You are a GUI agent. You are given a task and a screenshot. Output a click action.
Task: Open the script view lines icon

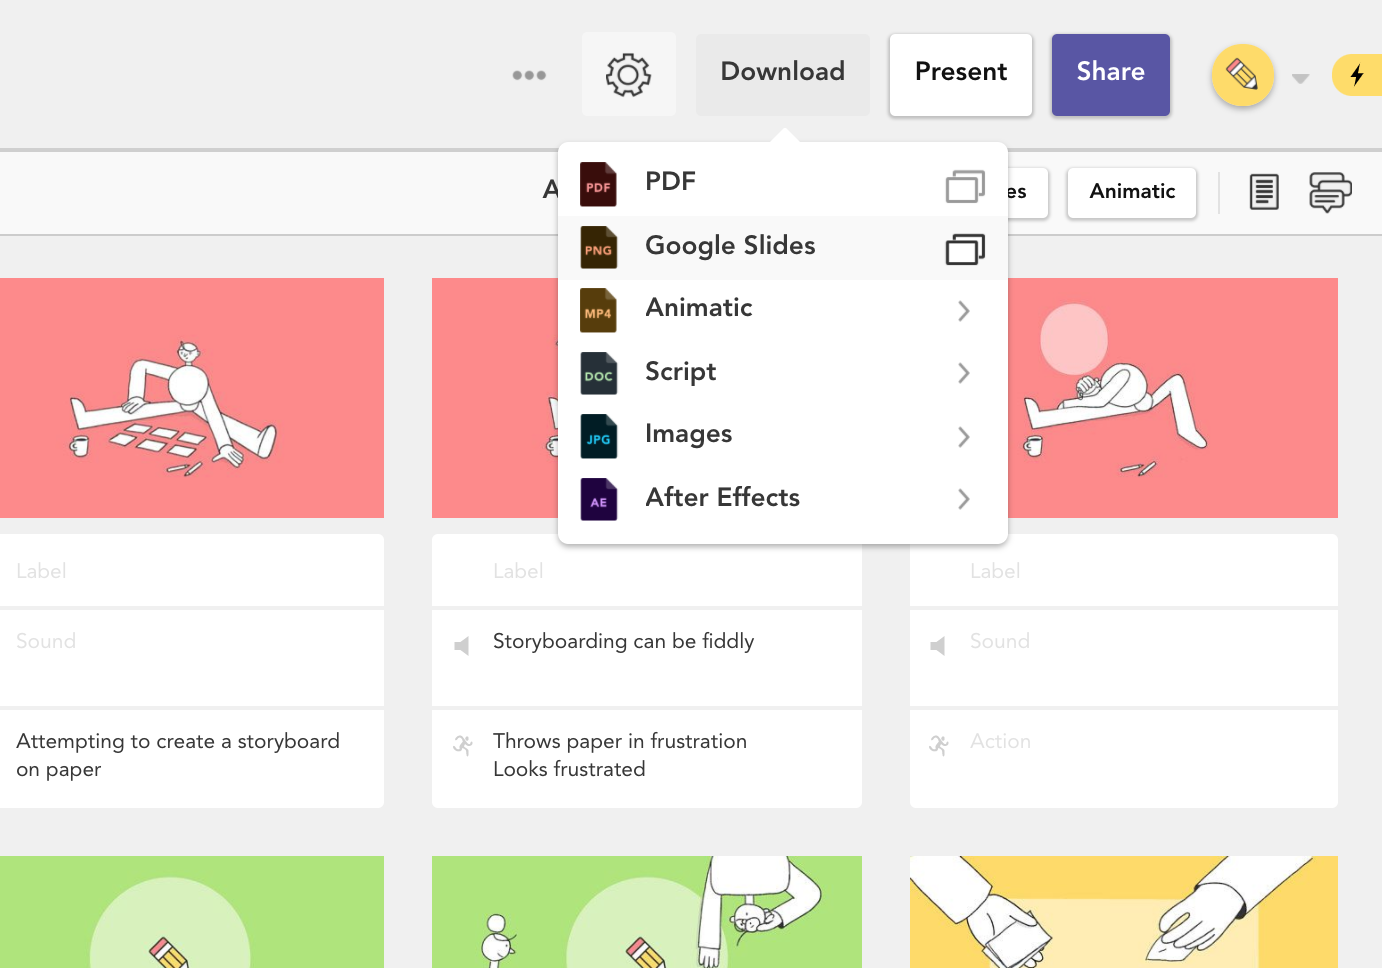1264,191
